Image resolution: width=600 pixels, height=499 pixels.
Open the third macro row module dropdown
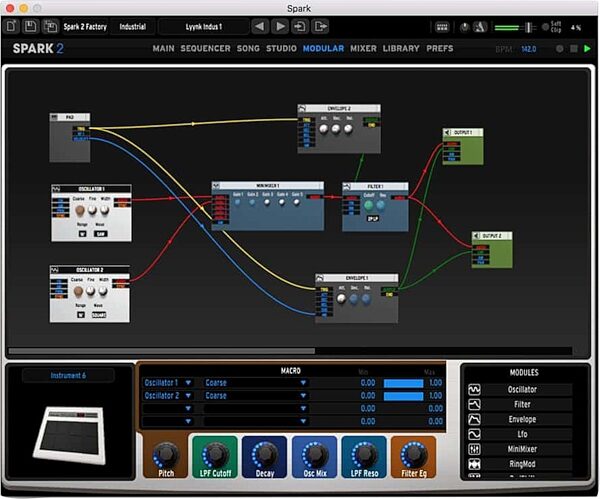point(168,409)
